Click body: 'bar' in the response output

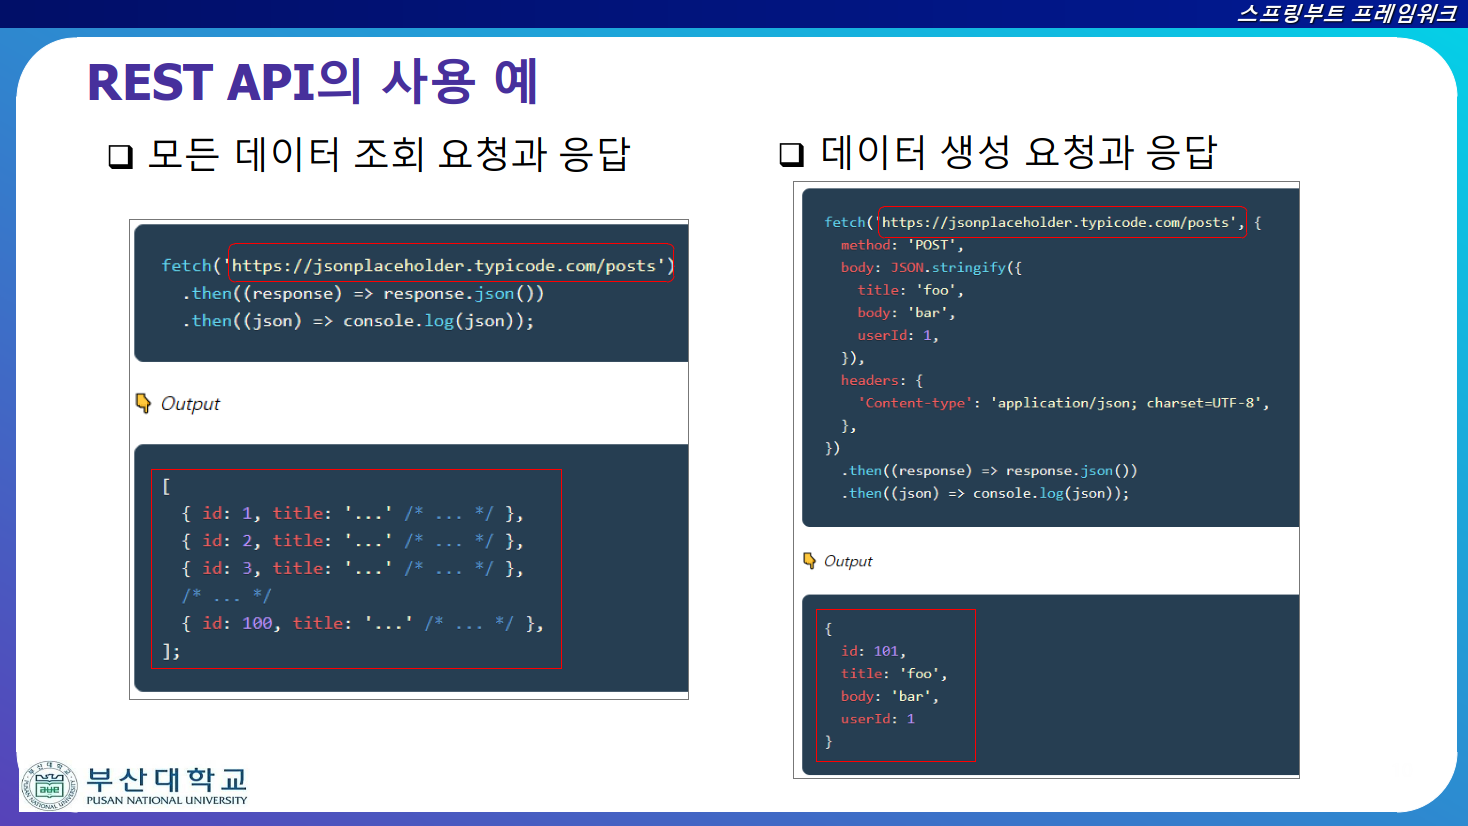[890, 696]
